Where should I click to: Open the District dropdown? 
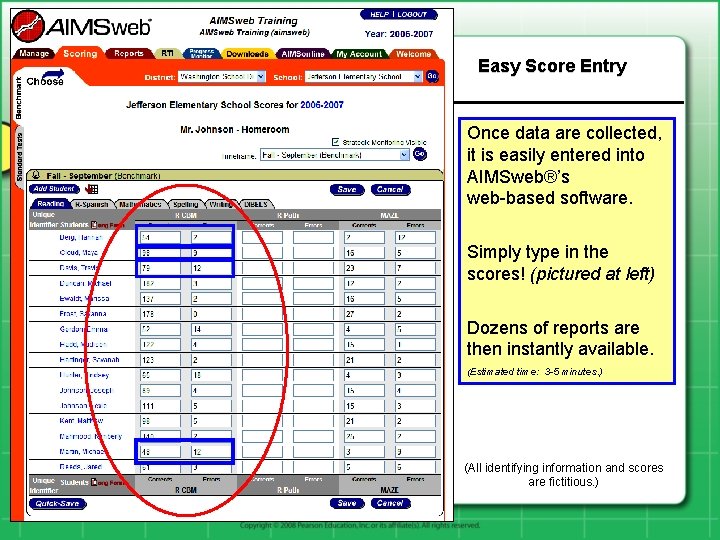click(222, 77)
